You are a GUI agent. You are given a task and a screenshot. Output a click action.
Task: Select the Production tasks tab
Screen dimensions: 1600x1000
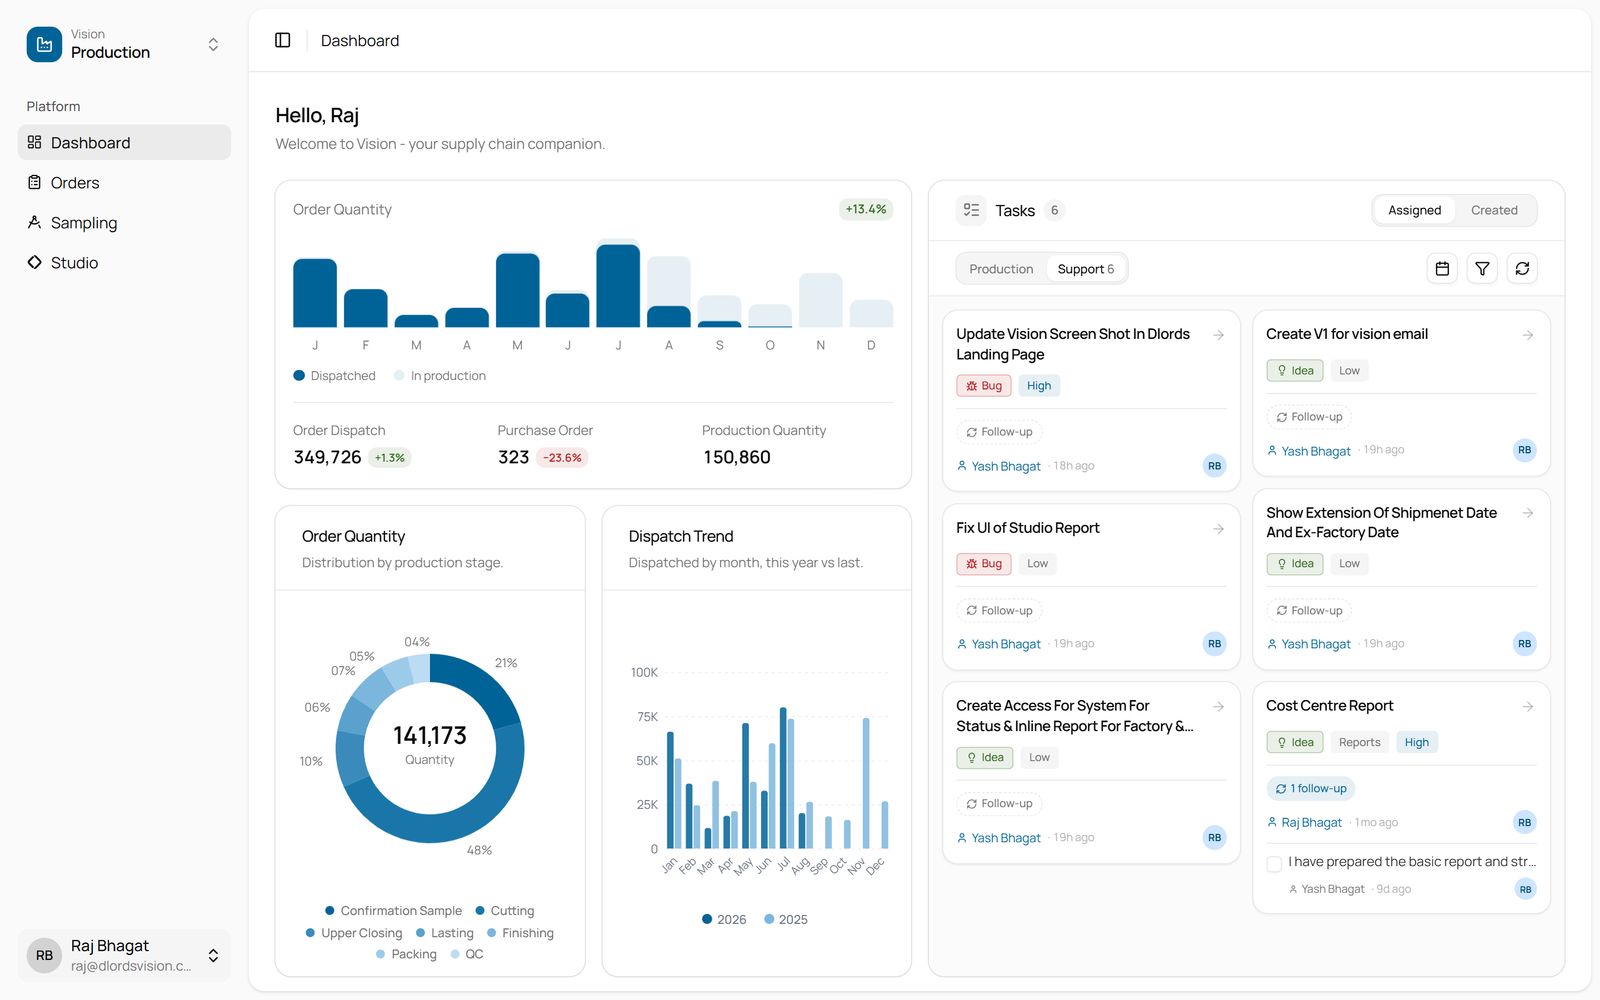point(1001,269)
